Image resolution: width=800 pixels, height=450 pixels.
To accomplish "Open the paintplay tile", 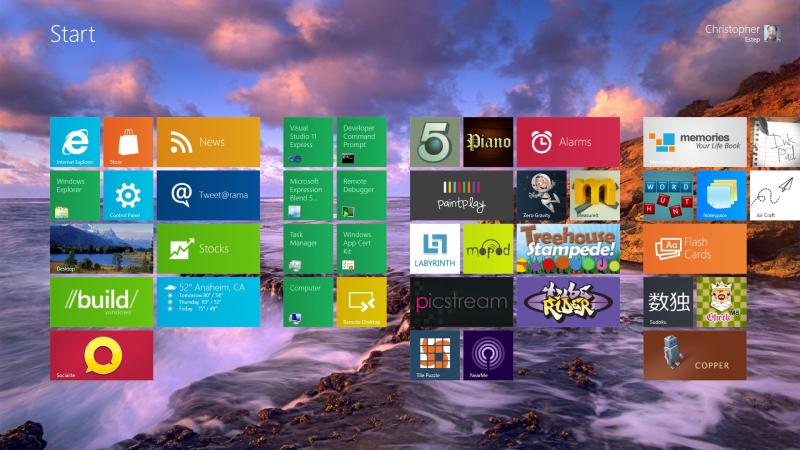I will (462, 195).
